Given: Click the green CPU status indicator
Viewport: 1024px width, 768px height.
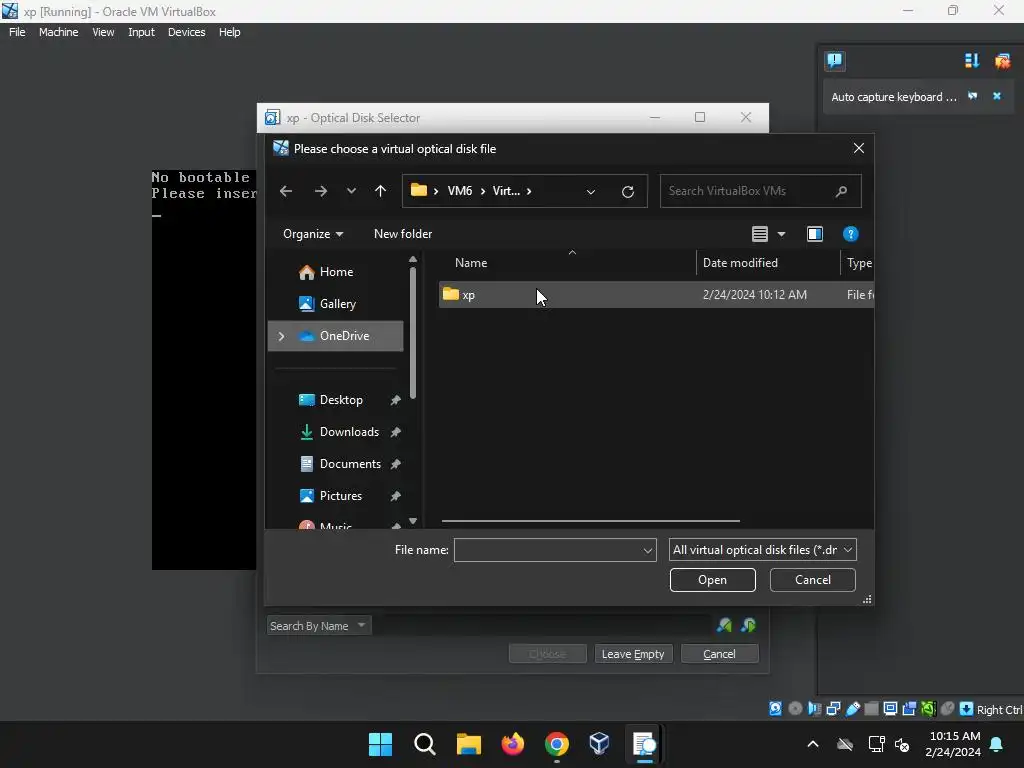Looking at the screenshot, I should pyautogui.click(x=928, y=709).
